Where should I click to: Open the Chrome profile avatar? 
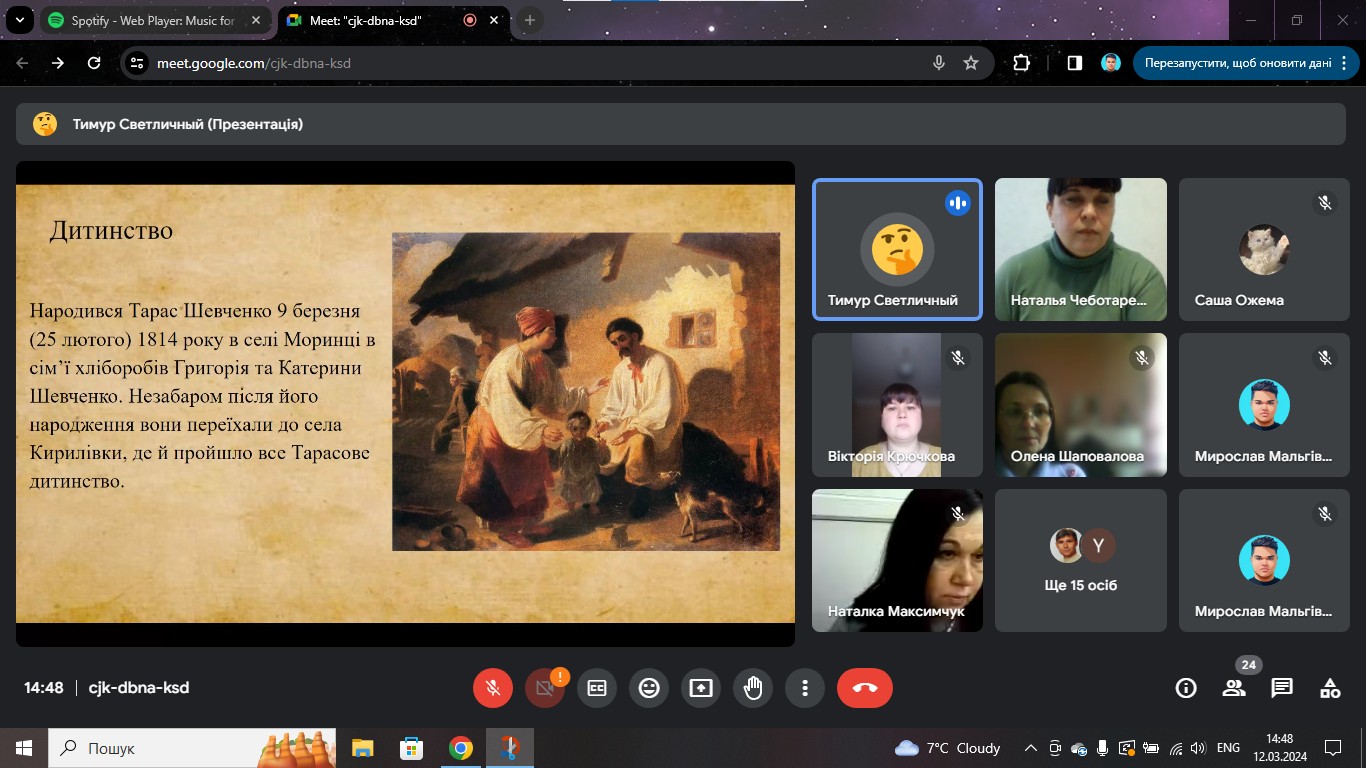pyautogui.click(x=1111, y=63)
